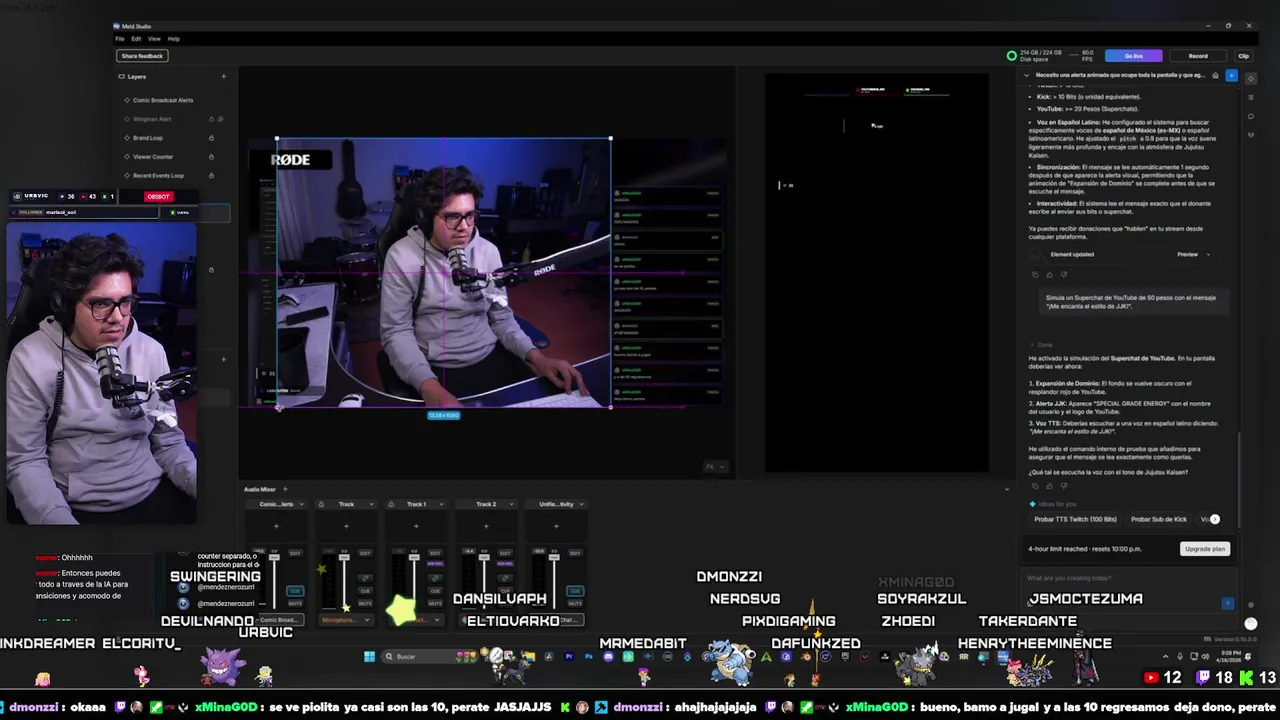1280x720 pixels.
Task: Click the Go live button
Action: point(1133,56)
